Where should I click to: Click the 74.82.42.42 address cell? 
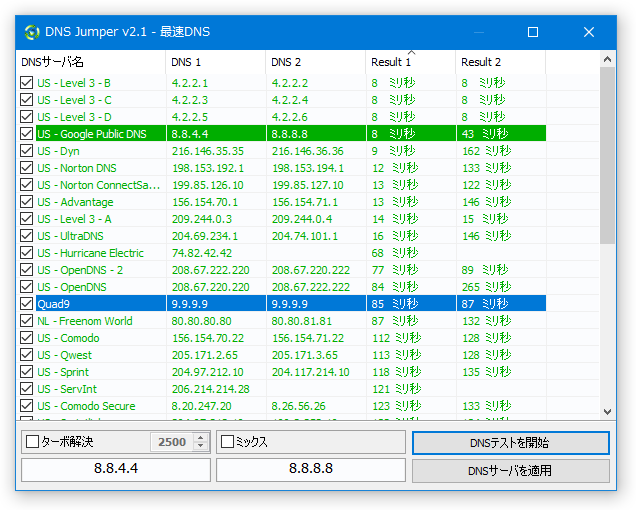pos(202,253)
